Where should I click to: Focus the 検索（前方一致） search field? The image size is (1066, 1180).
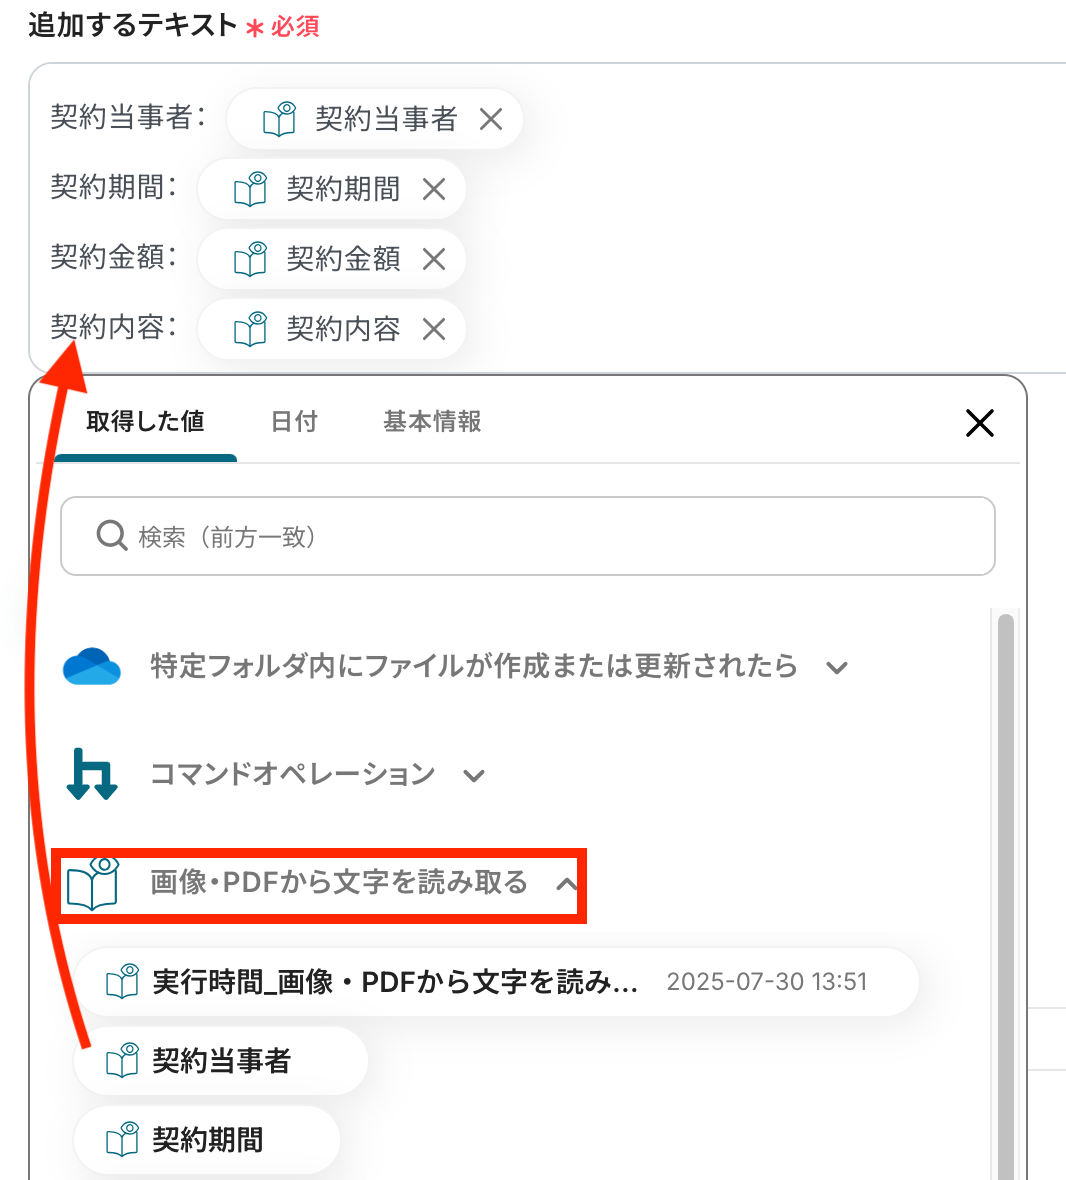click(527, 536)
